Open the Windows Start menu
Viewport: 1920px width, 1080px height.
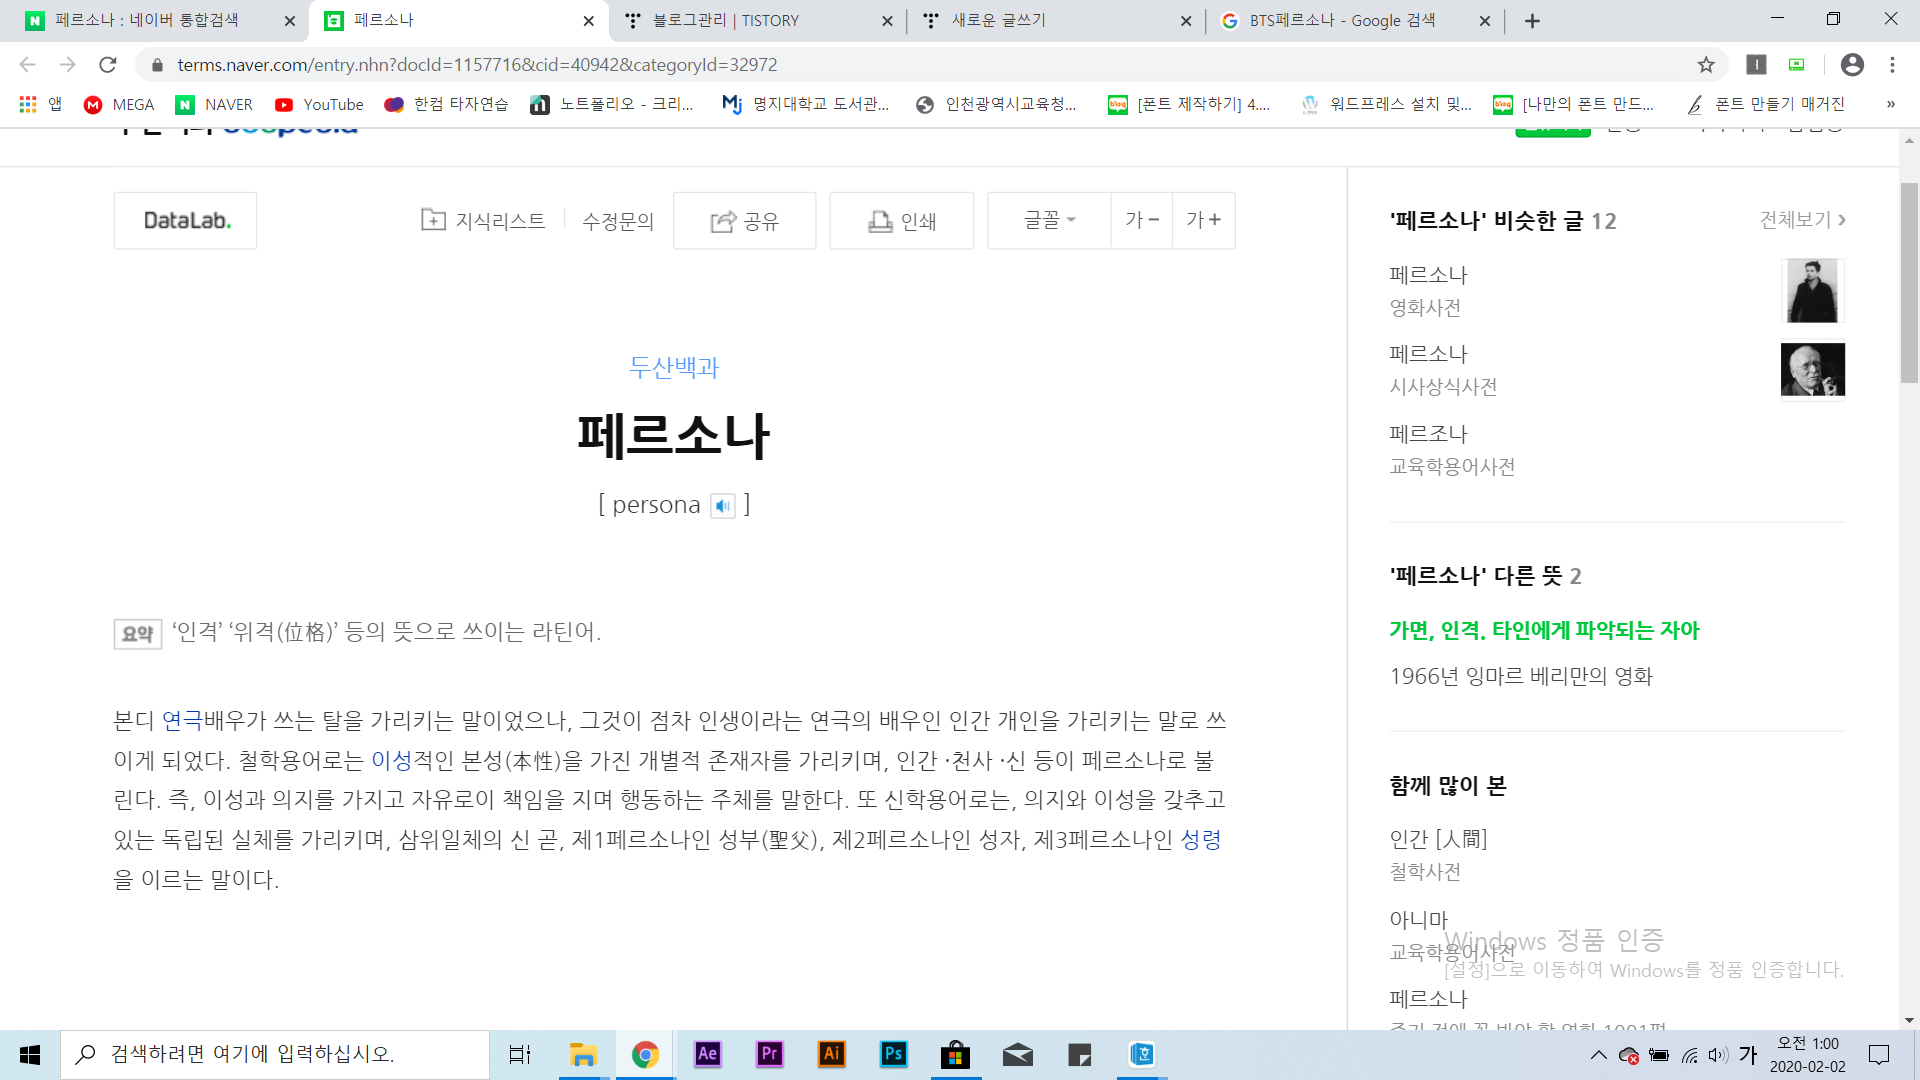click(30, 1055)
